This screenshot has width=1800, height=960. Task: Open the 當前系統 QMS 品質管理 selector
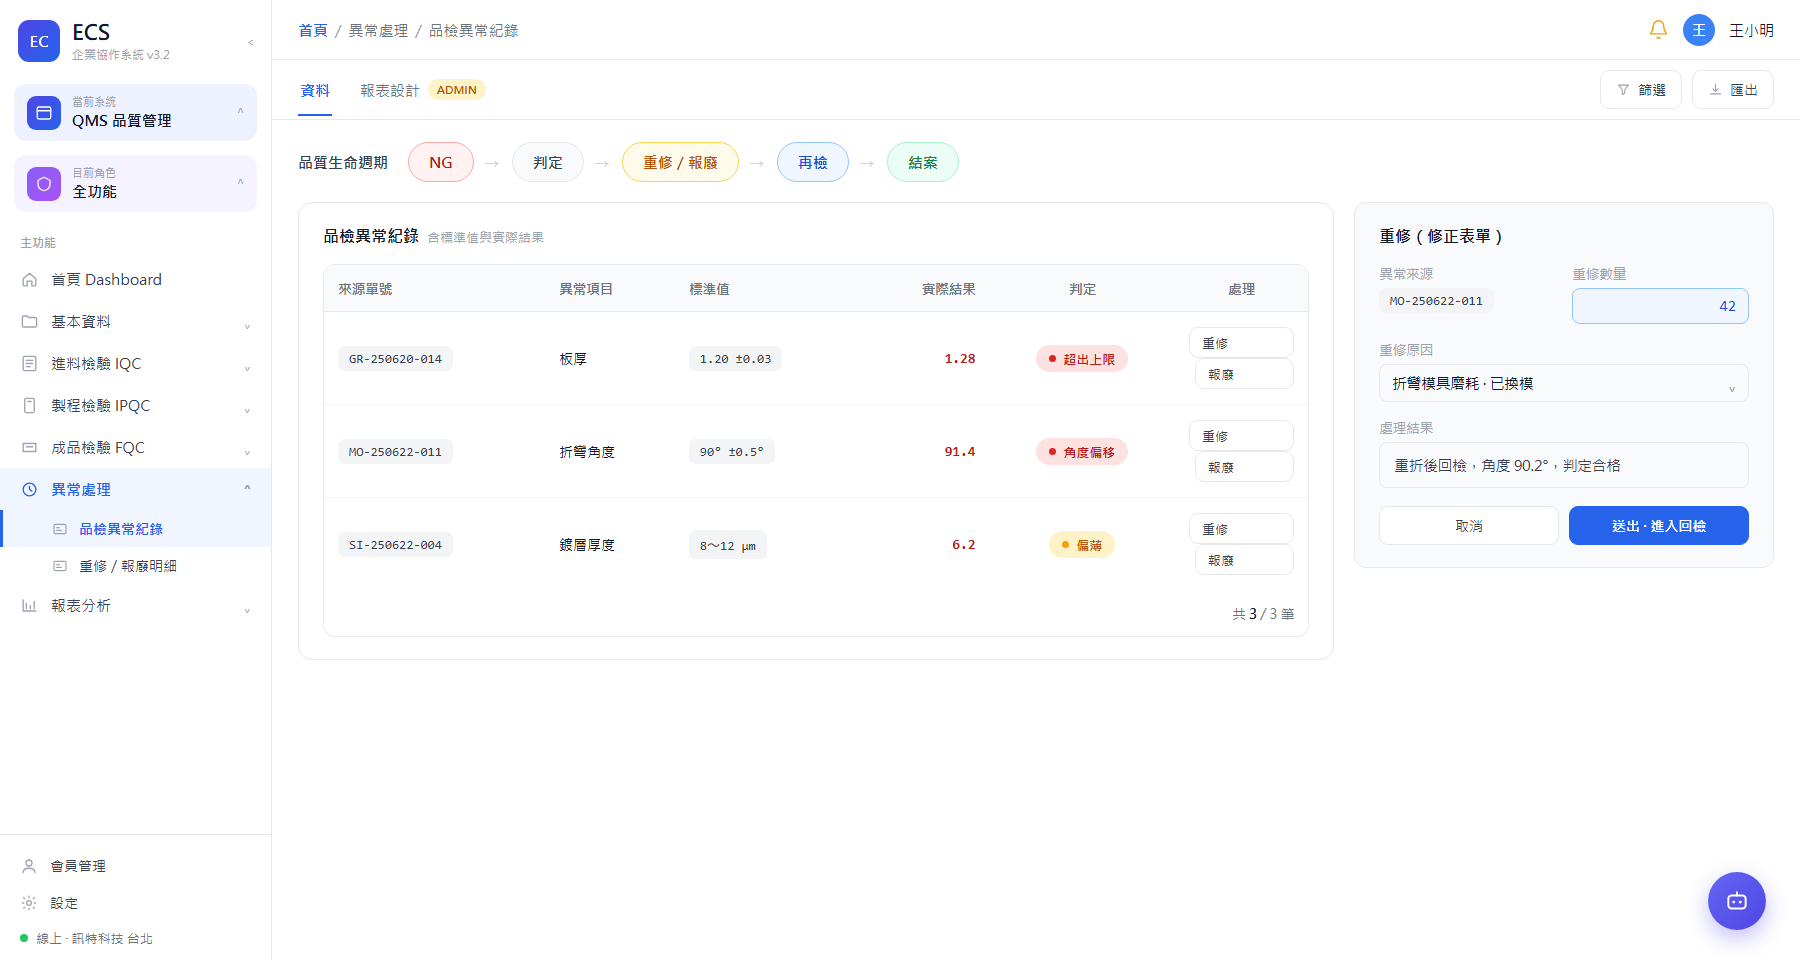(x=135, y=113)
